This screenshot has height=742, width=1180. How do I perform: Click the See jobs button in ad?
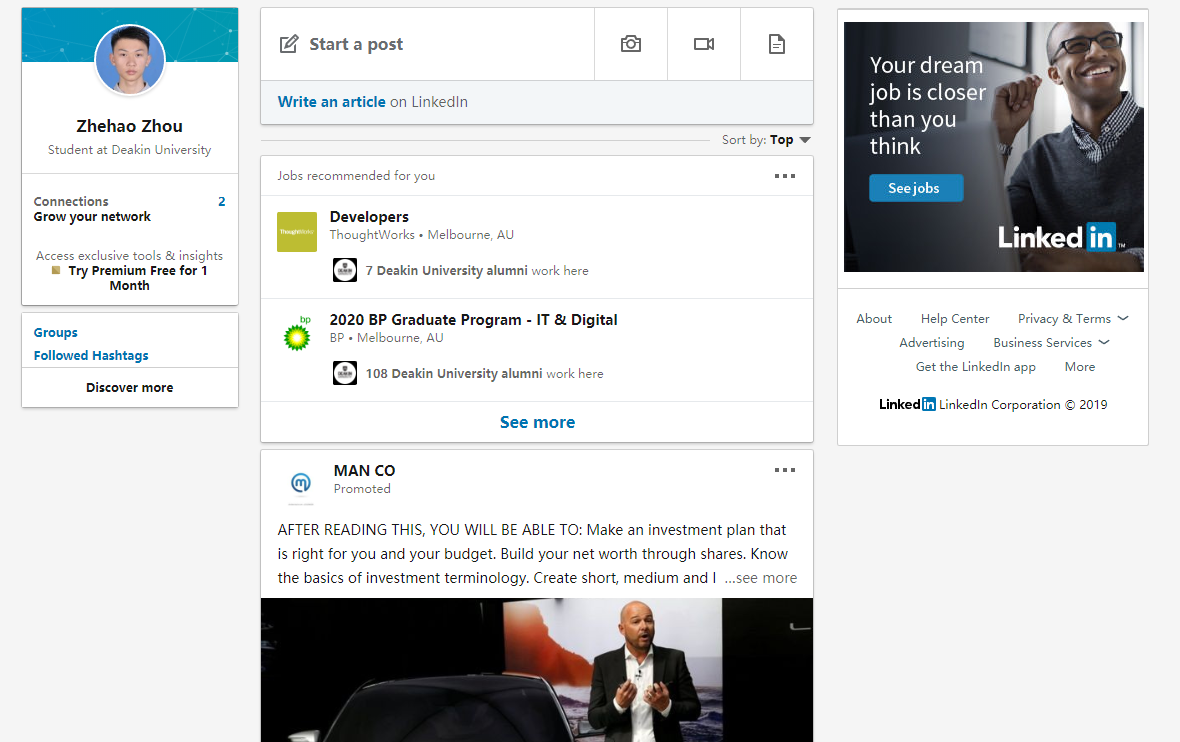915,188
